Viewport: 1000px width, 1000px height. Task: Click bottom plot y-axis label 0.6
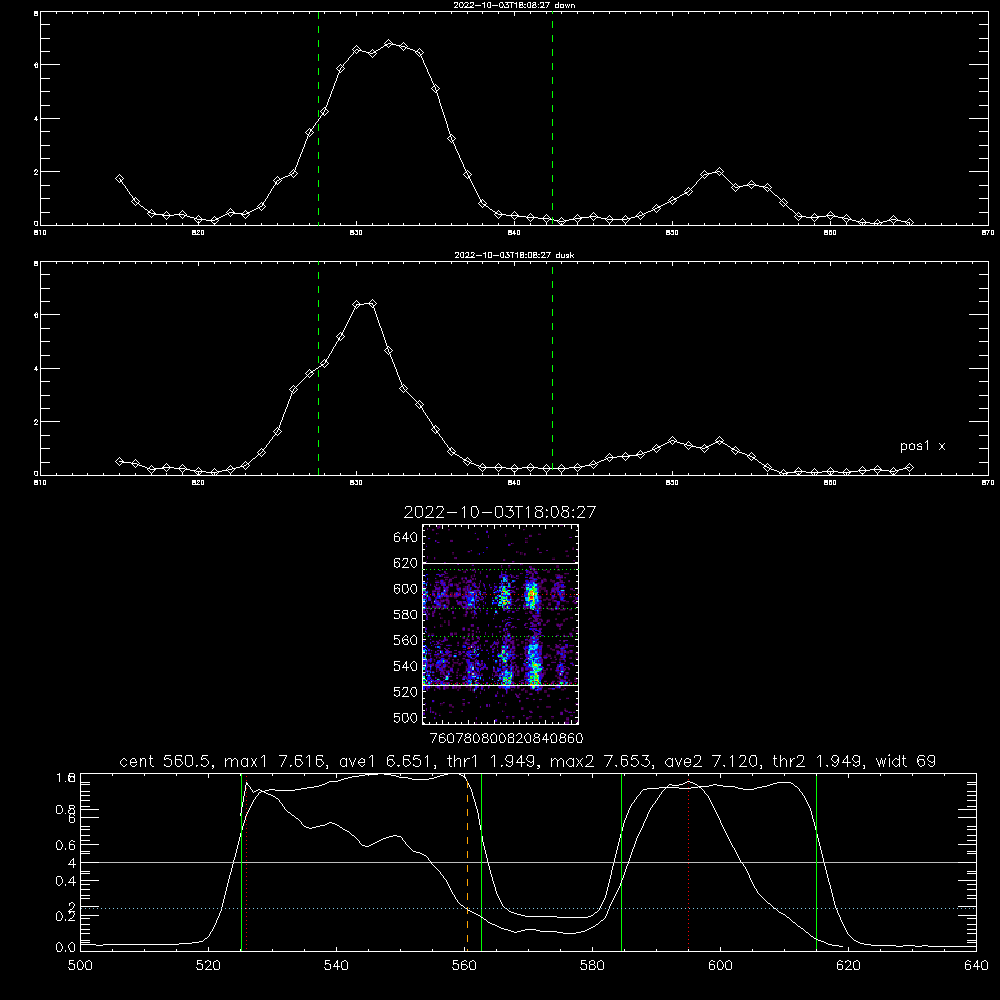point(66,845)
